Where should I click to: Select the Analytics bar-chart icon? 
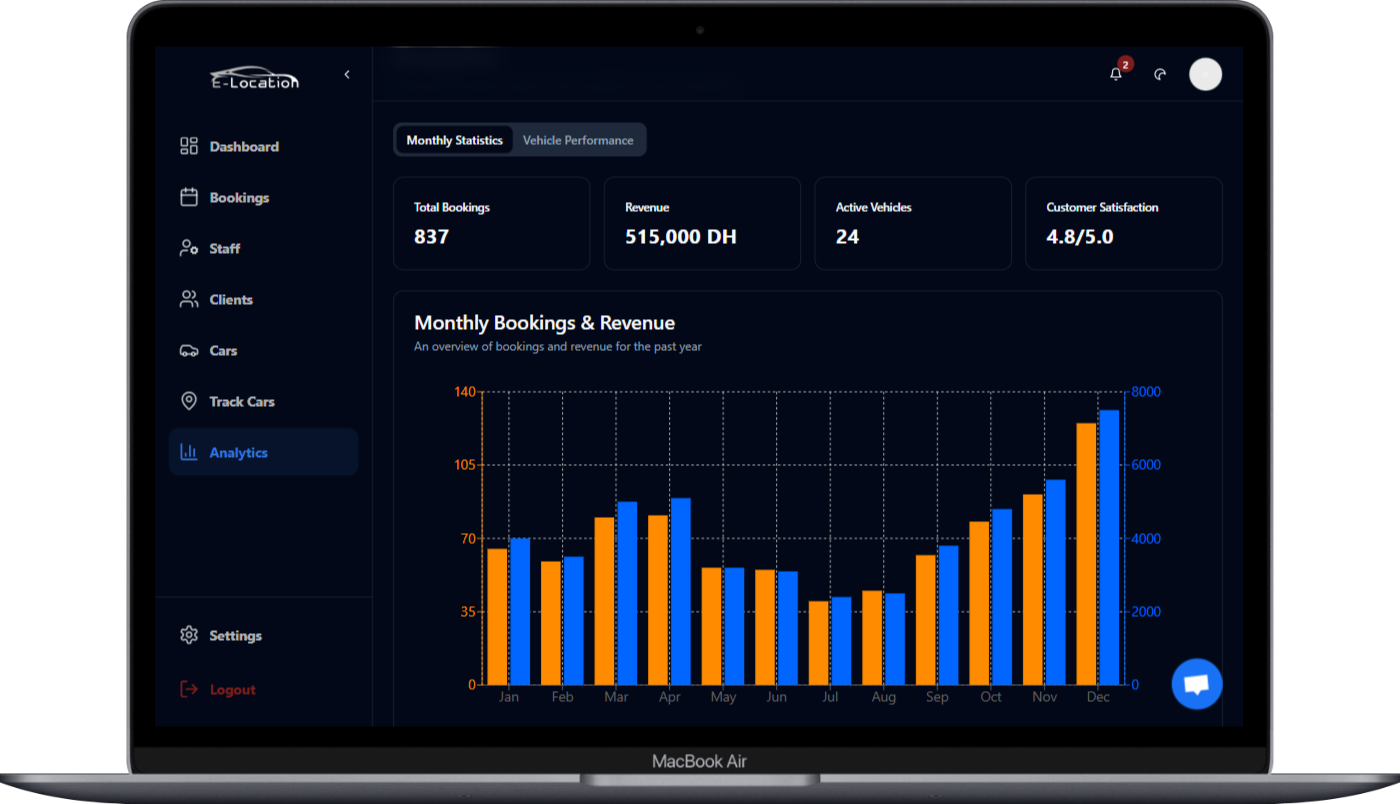(188, 452)
